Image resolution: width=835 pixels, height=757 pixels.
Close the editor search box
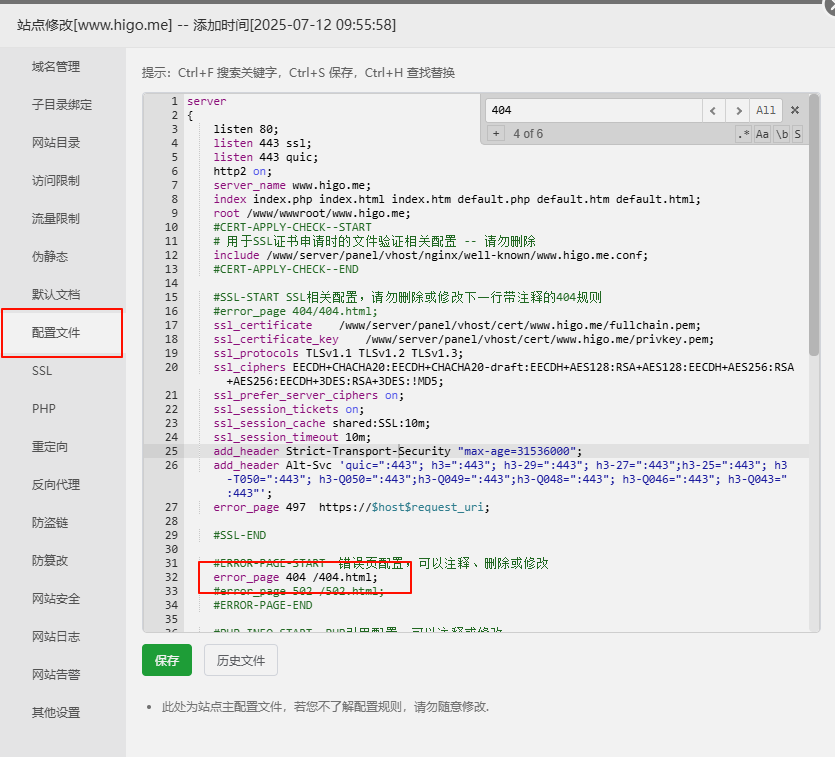795,110
